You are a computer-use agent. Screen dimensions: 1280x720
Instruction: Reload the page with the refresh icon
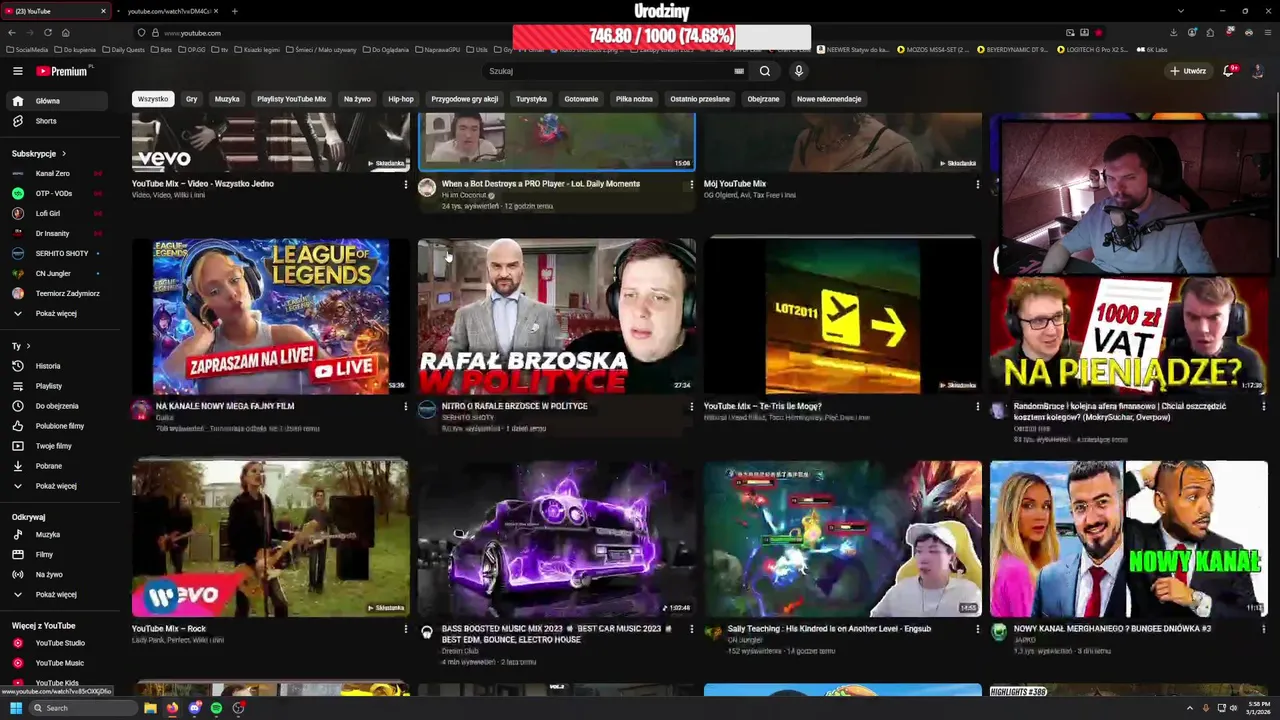(47, 32)
